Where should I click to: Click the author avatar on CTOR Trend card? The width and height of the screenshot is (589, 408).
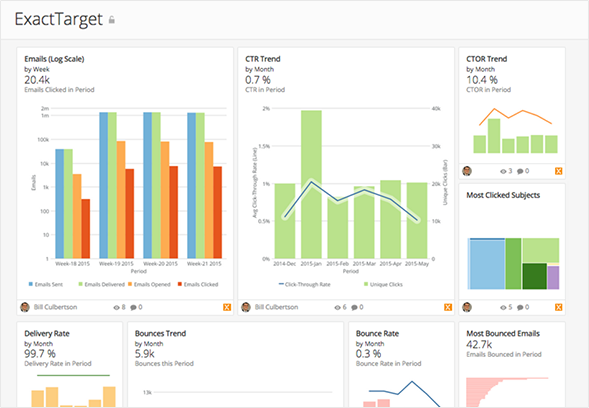coord(467,171)
